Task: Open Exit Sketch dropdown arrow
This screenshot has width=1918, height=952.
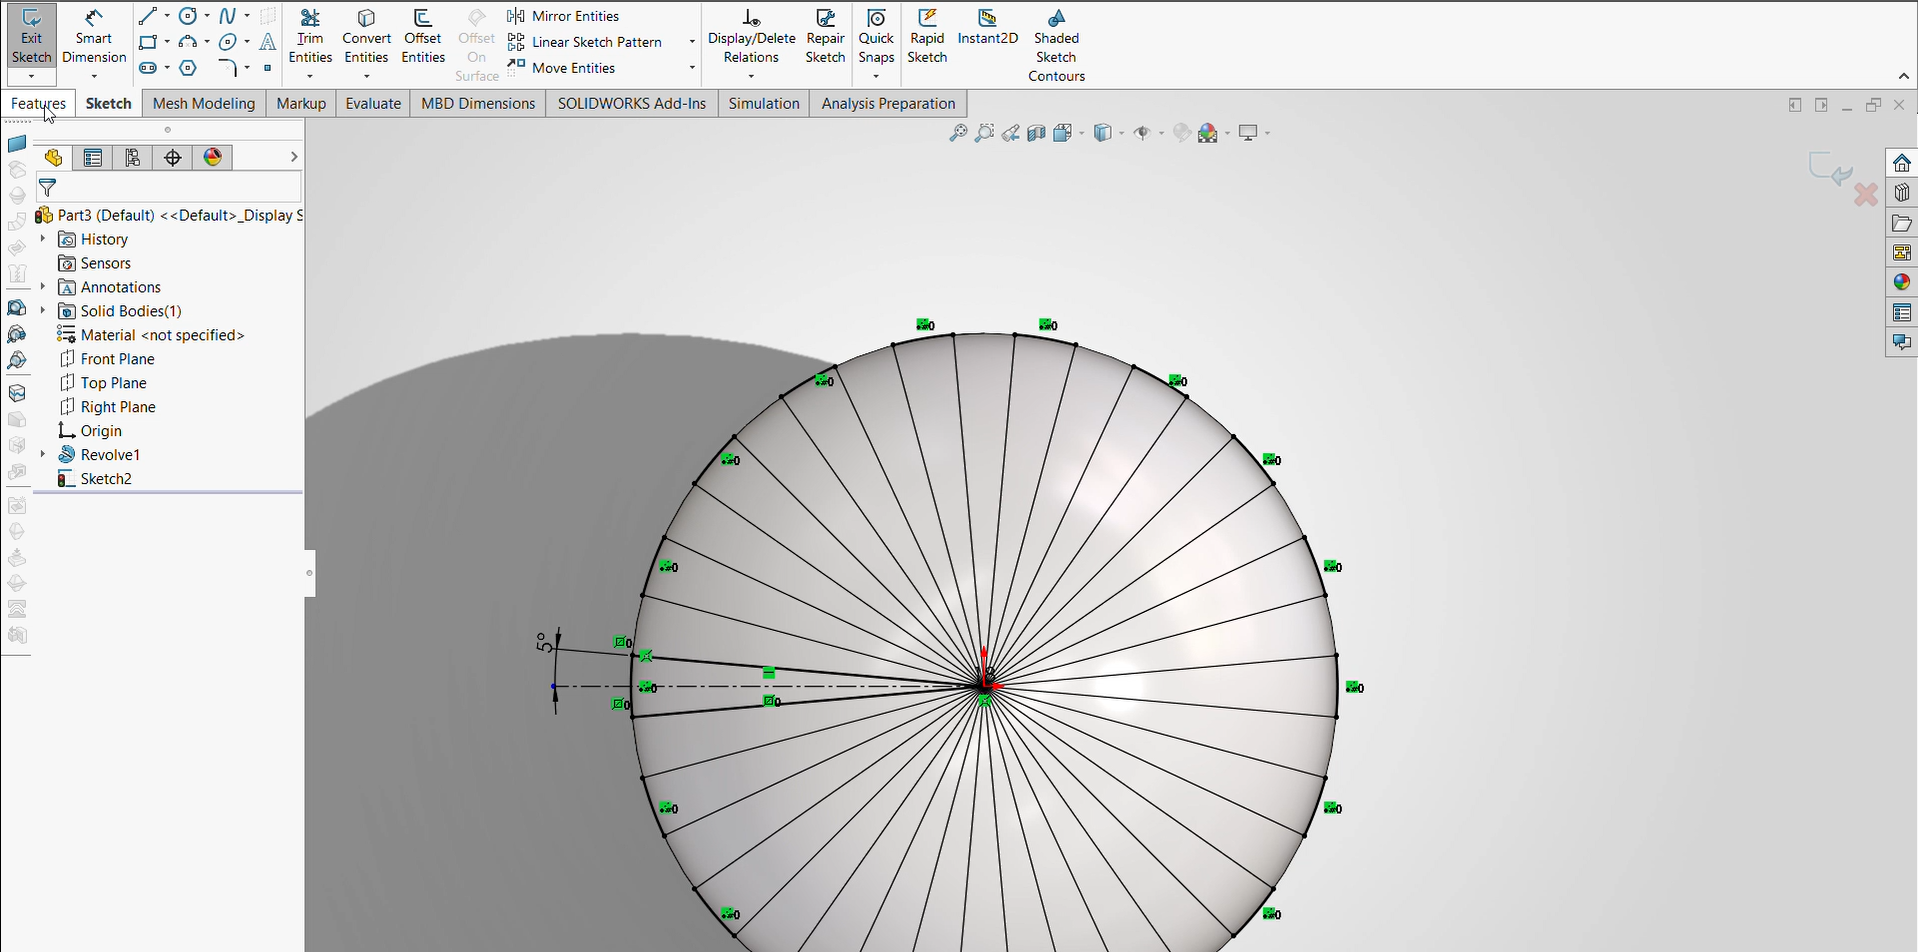Action: pos(31,77)
